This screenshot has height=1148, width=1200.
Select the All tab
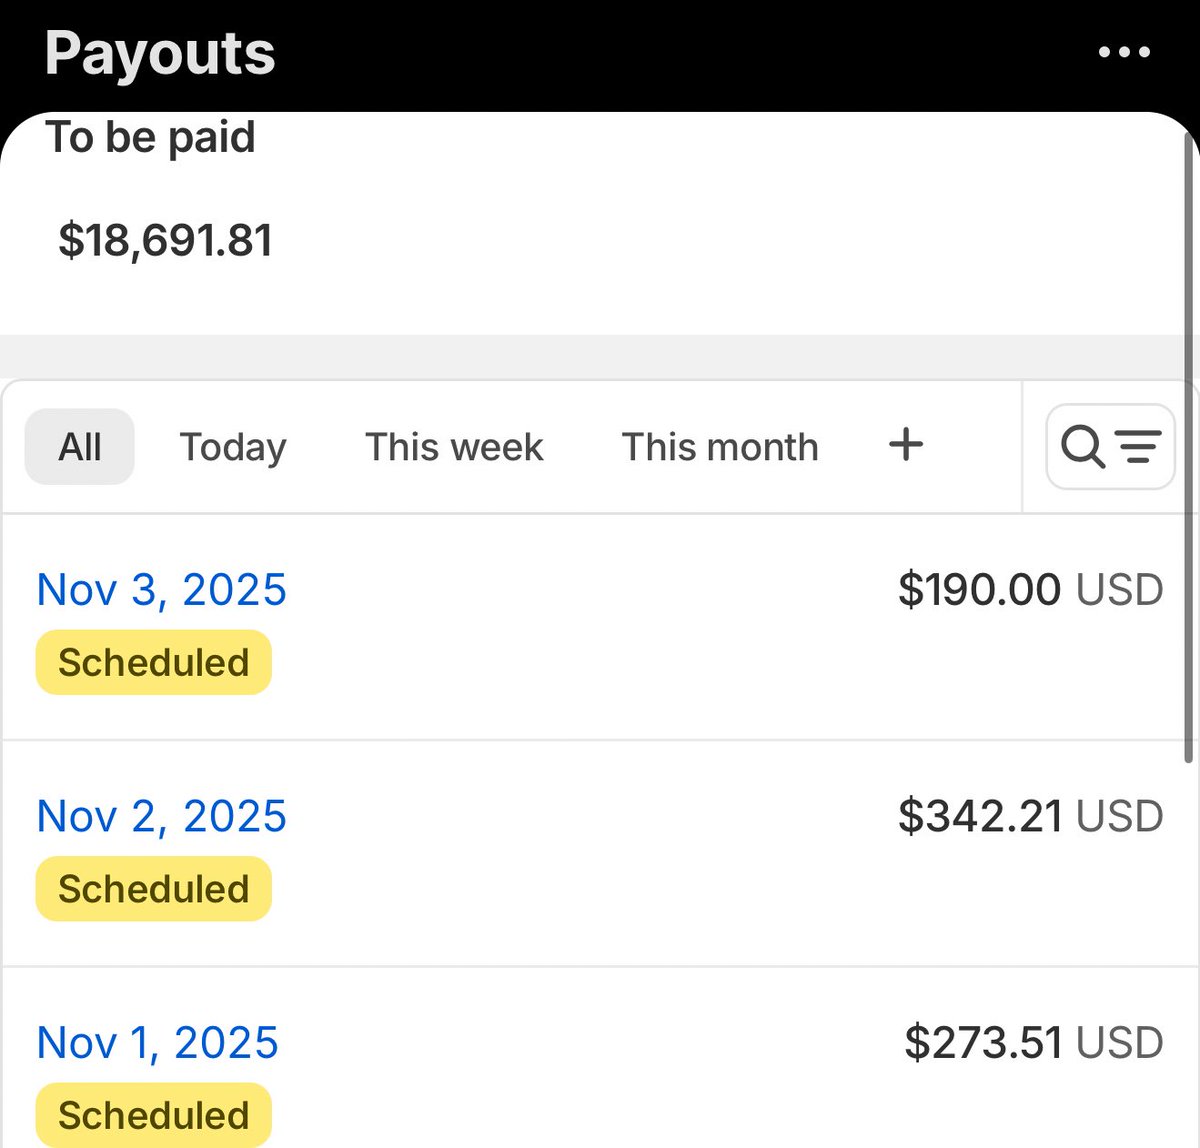pos(80,447)
